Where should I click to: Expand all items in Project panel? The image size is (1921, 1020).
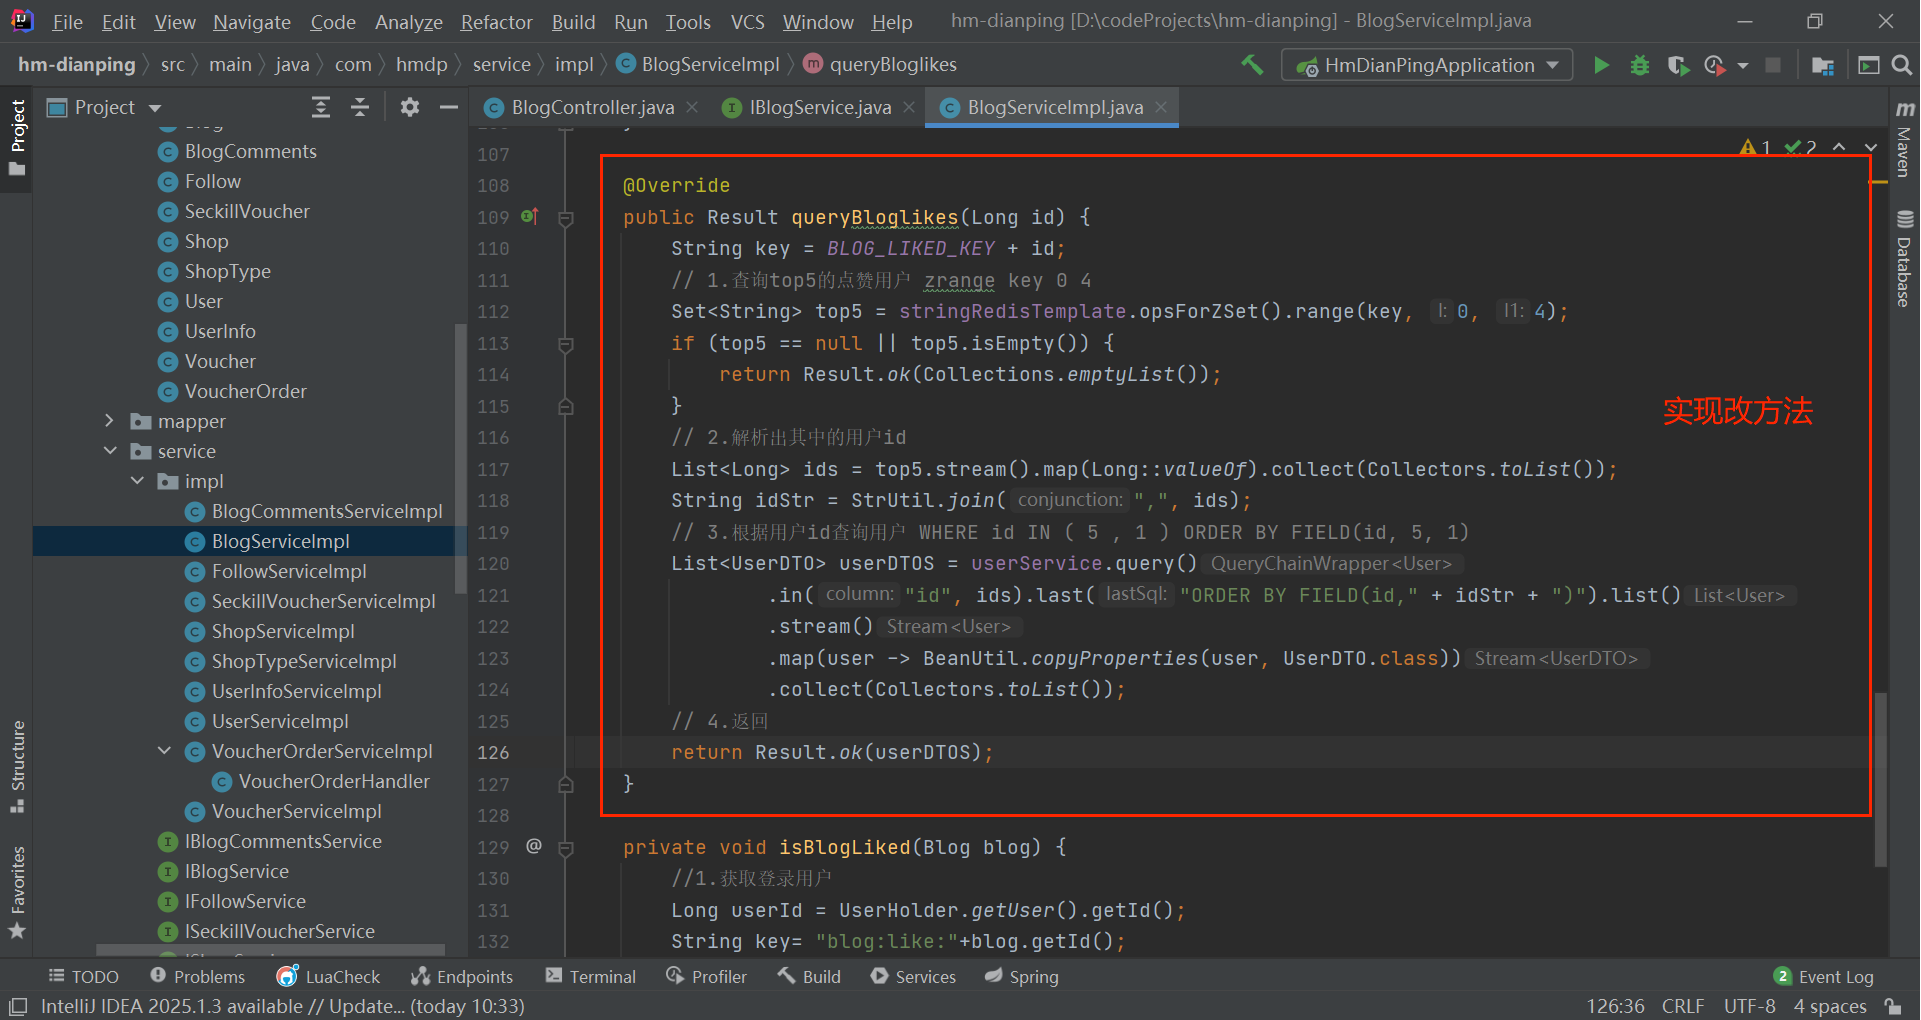coord(320,107)
